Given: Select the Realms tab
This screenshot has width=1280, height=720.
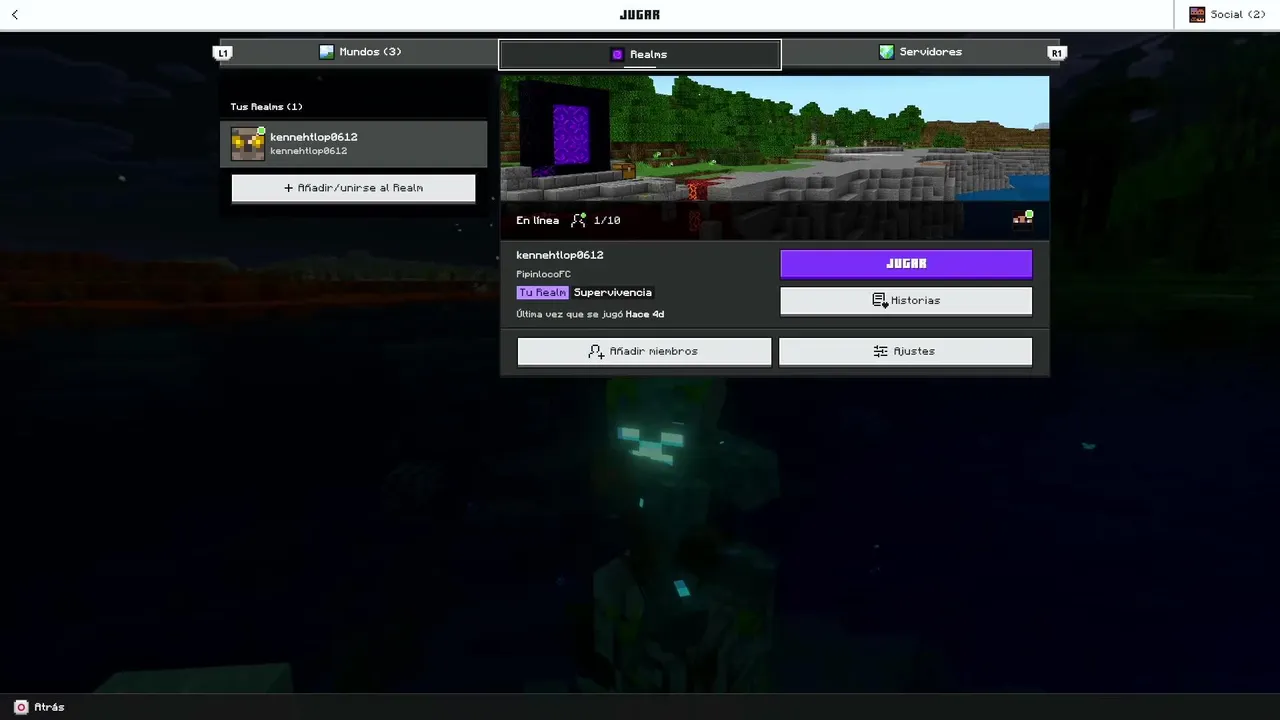Looking at the screenshot, I should 640,55.
